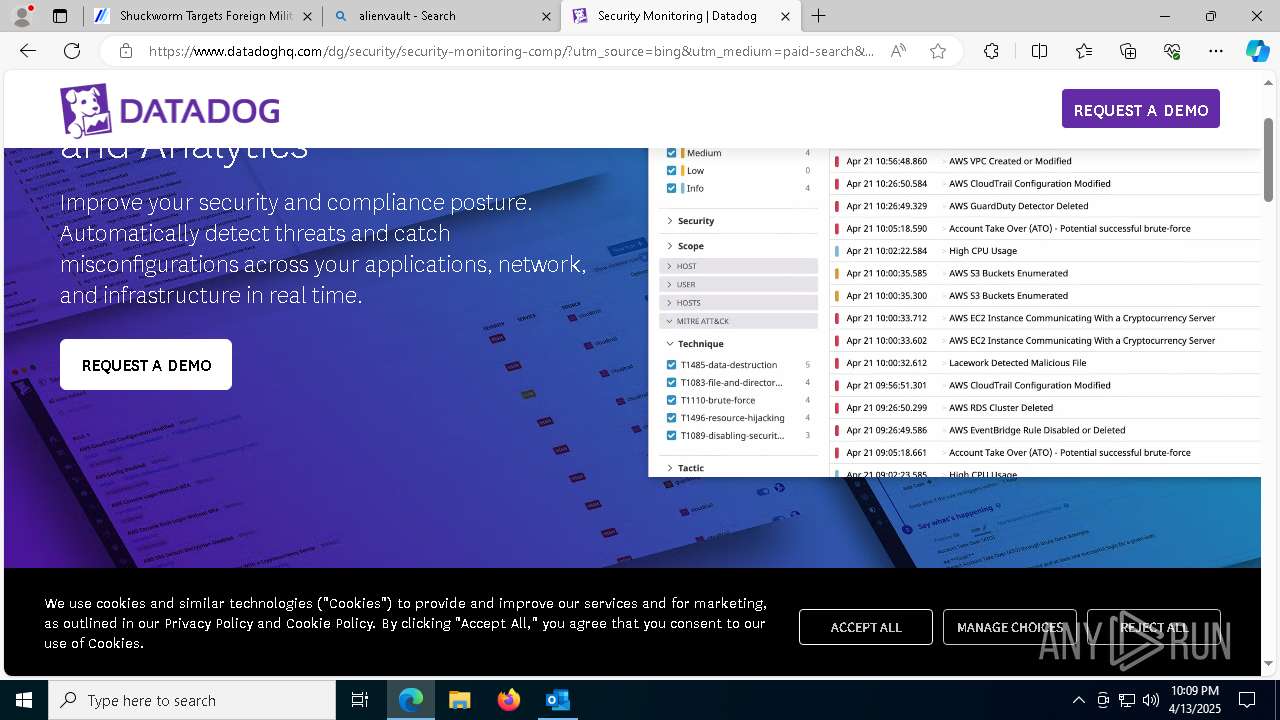Open the tab actions menu icon

tap(60, 16)
